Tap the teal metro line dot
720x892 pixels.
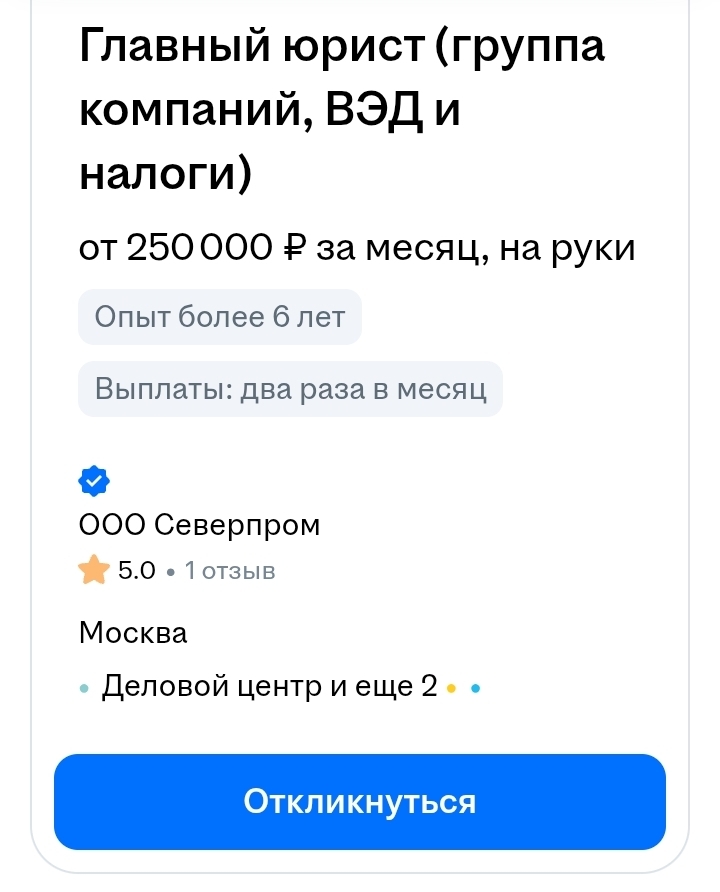pyautogui.click(x=84, y=689)
